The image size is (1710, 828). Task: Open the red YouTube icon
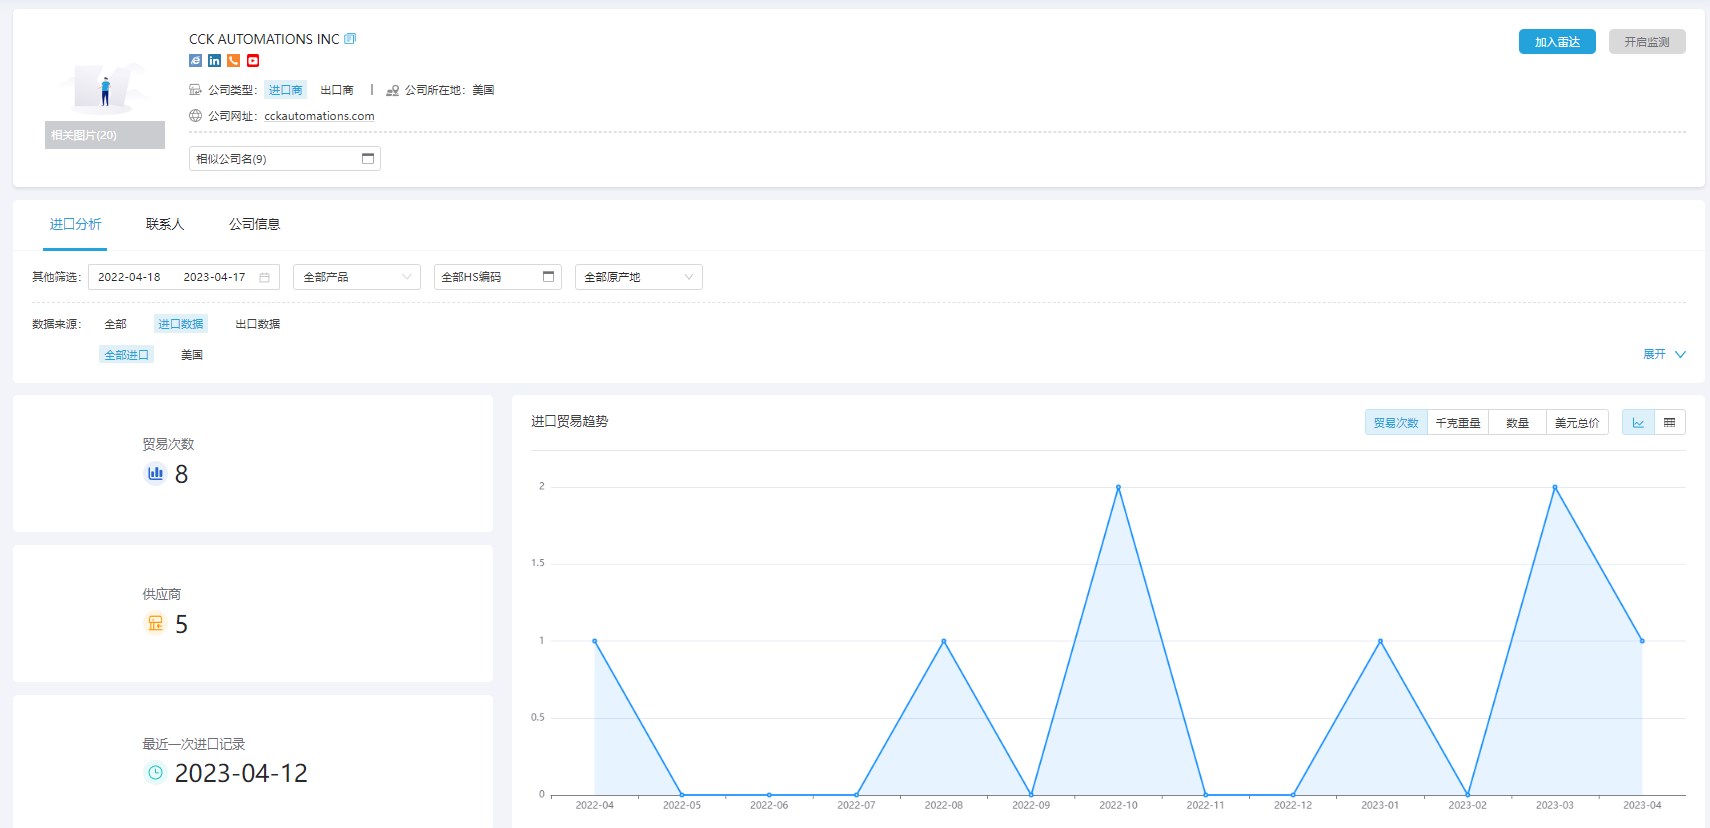(x=253, y=61)
